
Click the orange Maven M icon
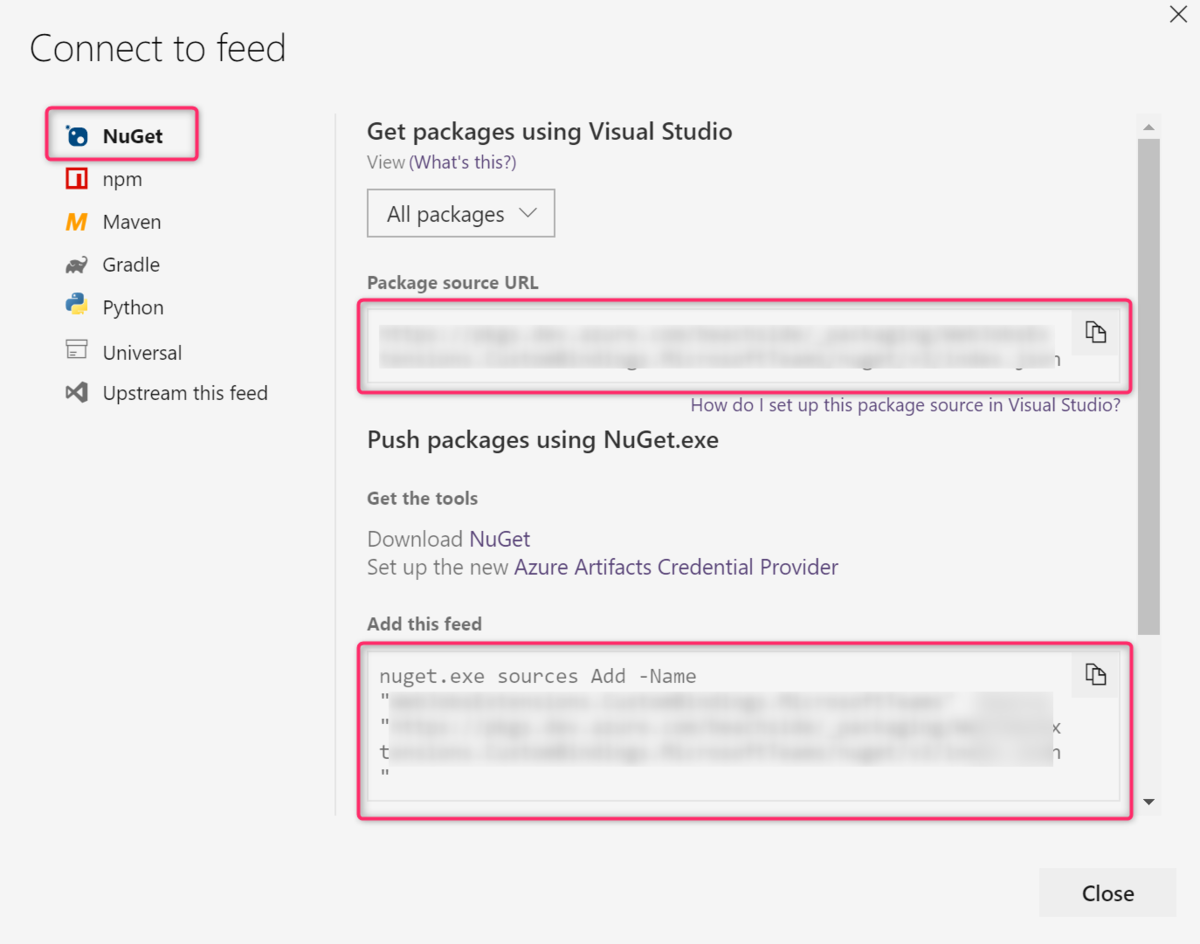click(x=77, y=222)
